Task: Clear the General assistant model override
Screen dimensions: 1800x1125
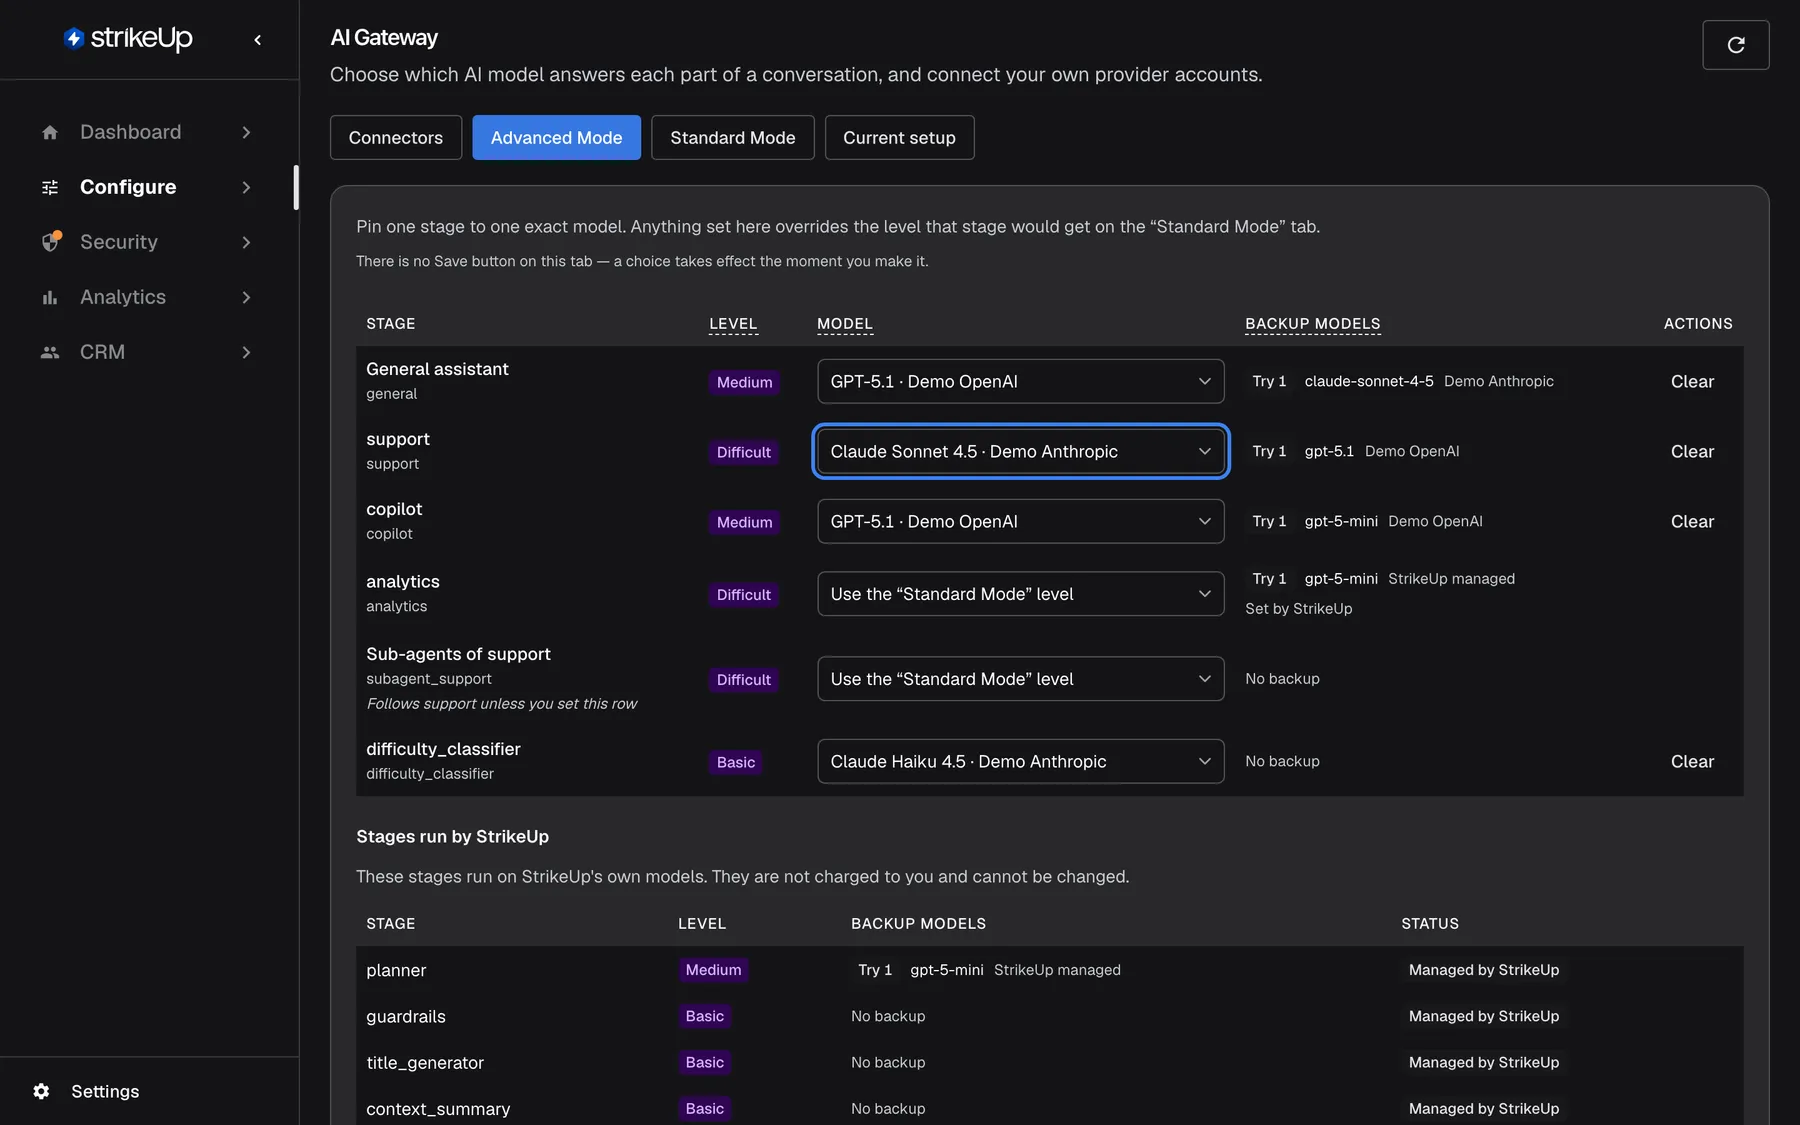Action: pyautogui.click(x=1692, y=381)
